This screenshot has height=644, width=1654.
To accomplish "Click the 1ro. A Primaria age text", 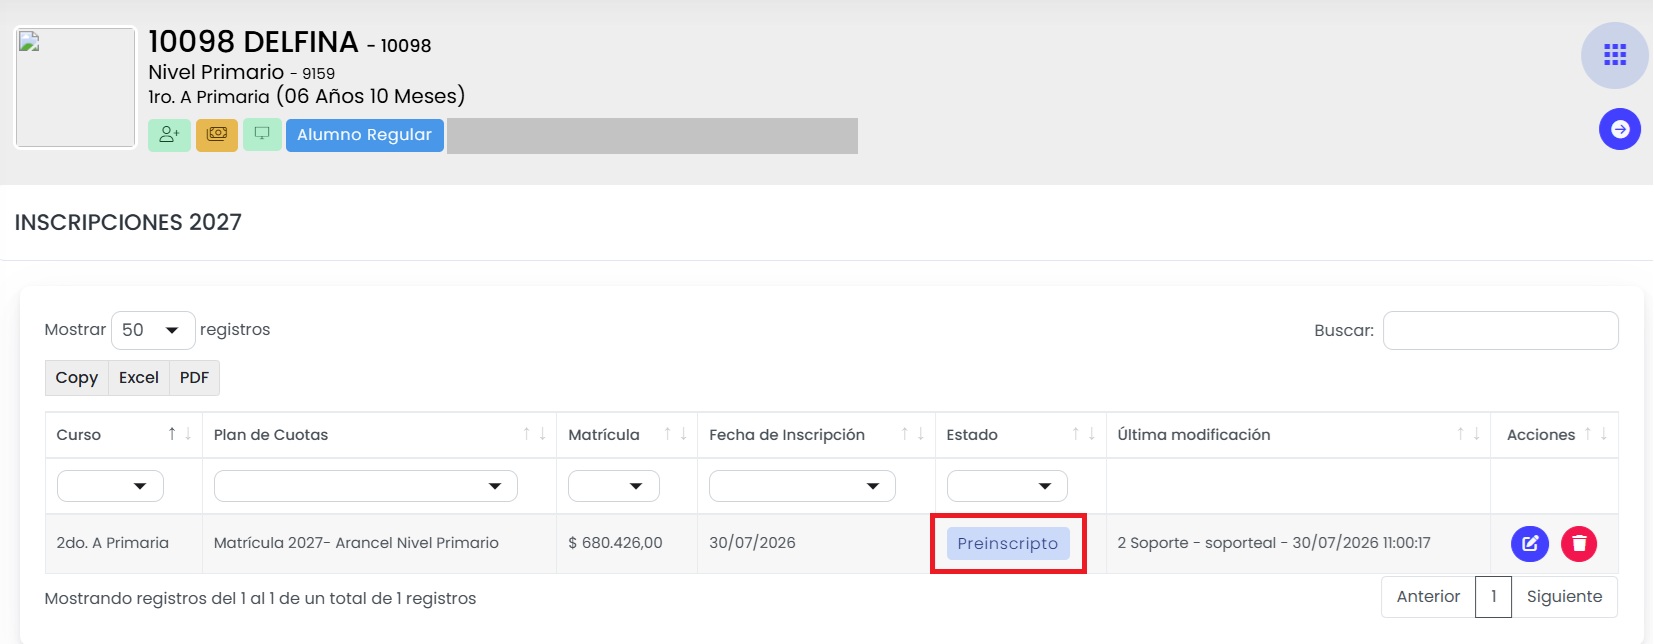I will tap(306, 96).
